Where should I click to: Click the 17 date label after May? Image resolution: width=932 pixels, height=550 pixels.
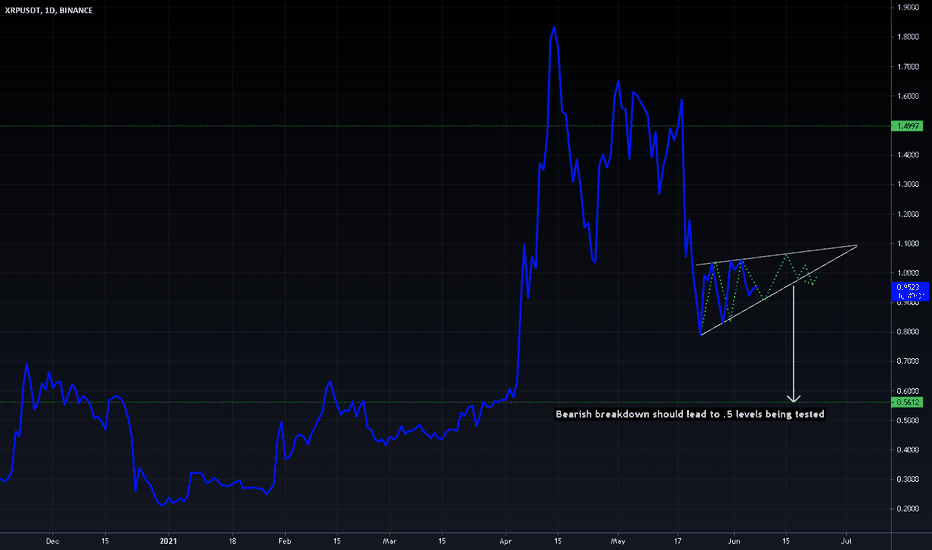click(x=678, y=541)
